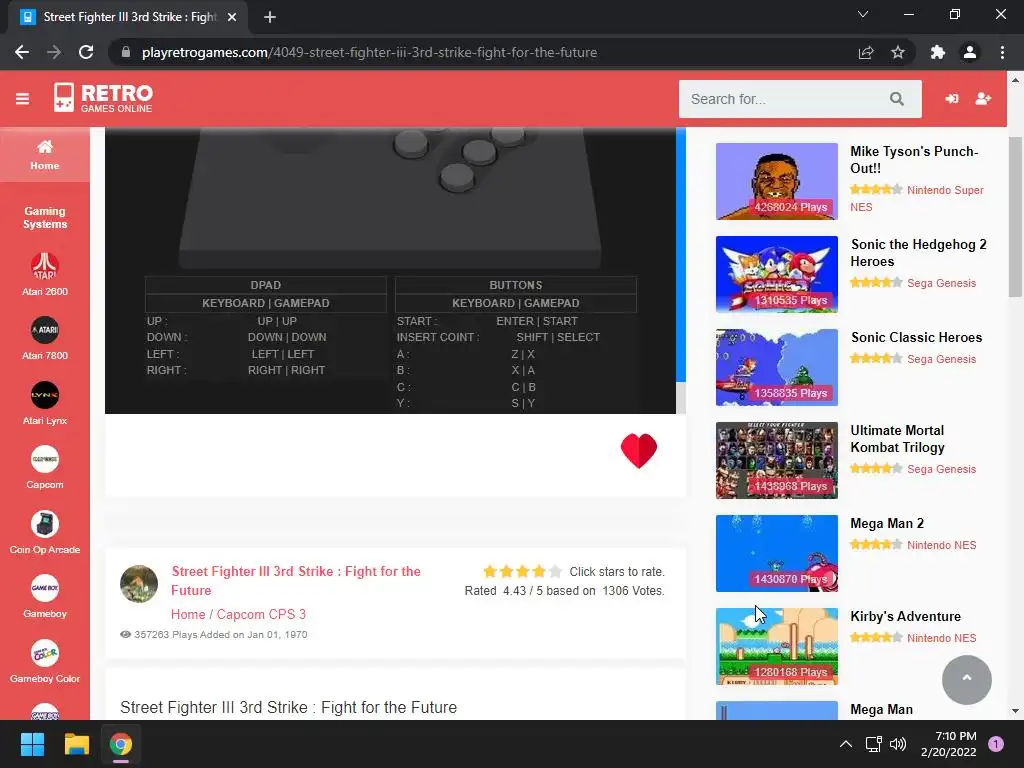Image resolution: width=1024 pixels, height=768 pixels.
Task: Open the notification badge in taskbar
Action: (x=996, y=744)
